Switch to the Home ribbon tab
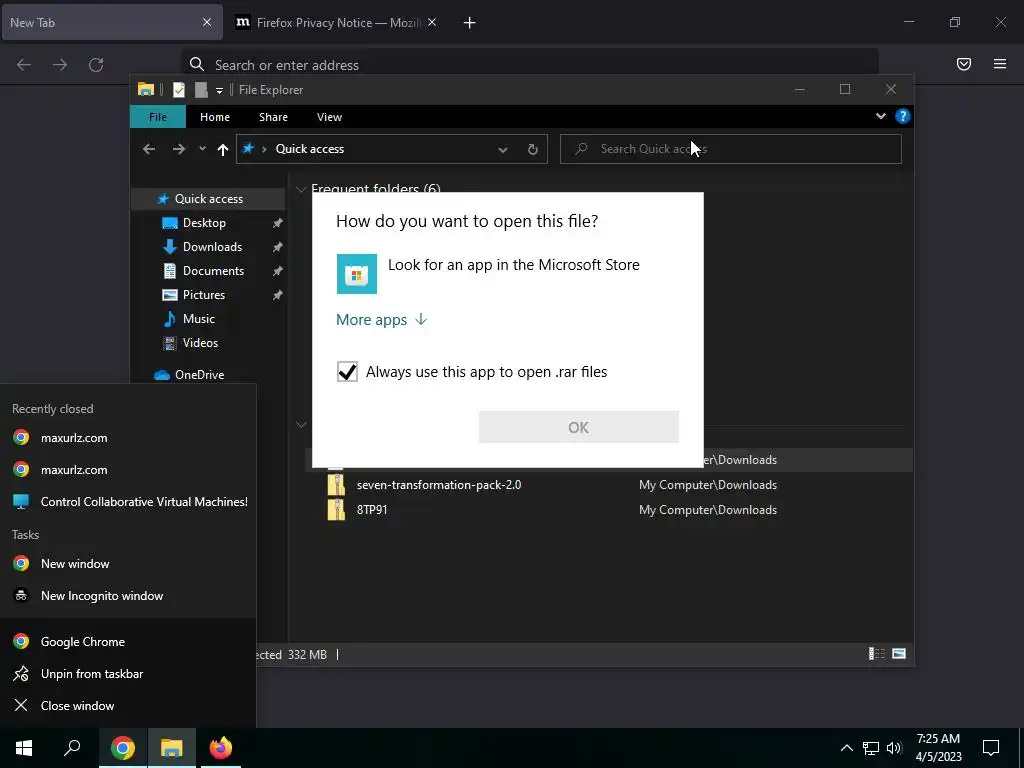Image resolution: width=1024 pixels, height=768 pixels. click(x=215, y=117)
